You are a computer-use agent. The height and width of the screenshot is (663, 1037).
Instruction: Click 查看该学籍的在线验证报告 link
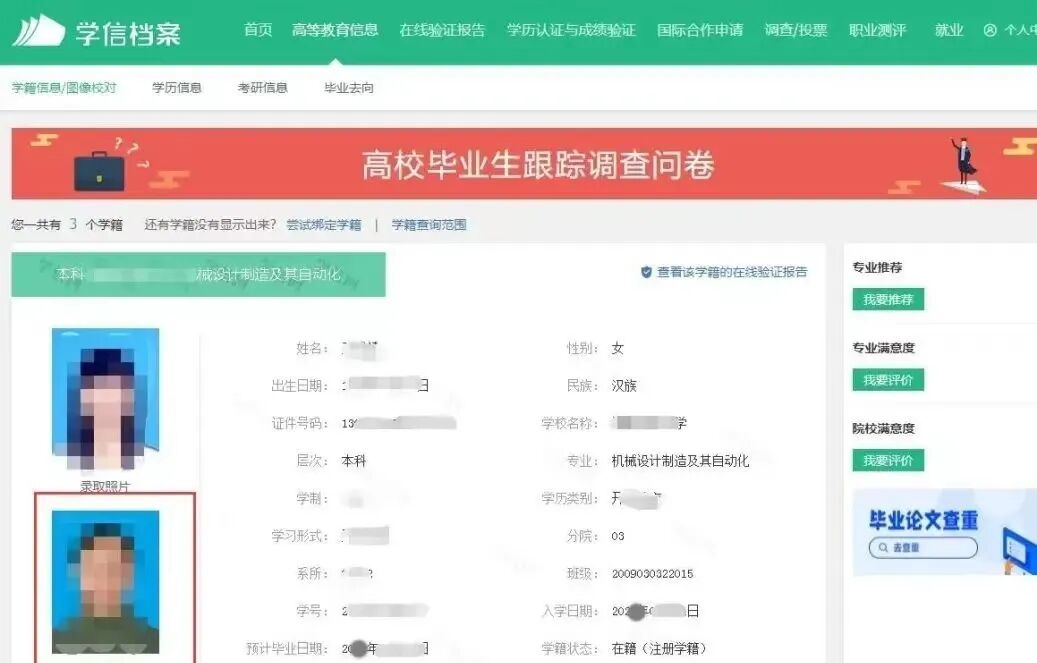[x=732, y=272]
